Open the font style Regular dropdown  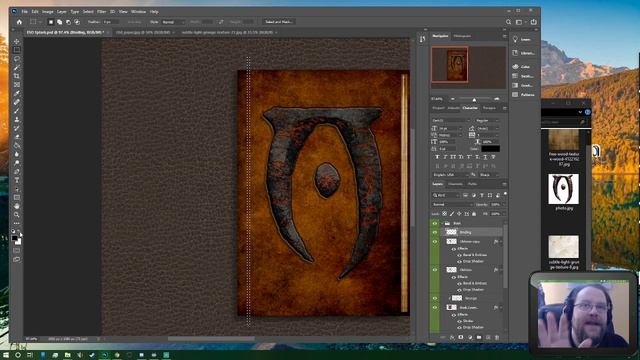click(x=487, y=121)
